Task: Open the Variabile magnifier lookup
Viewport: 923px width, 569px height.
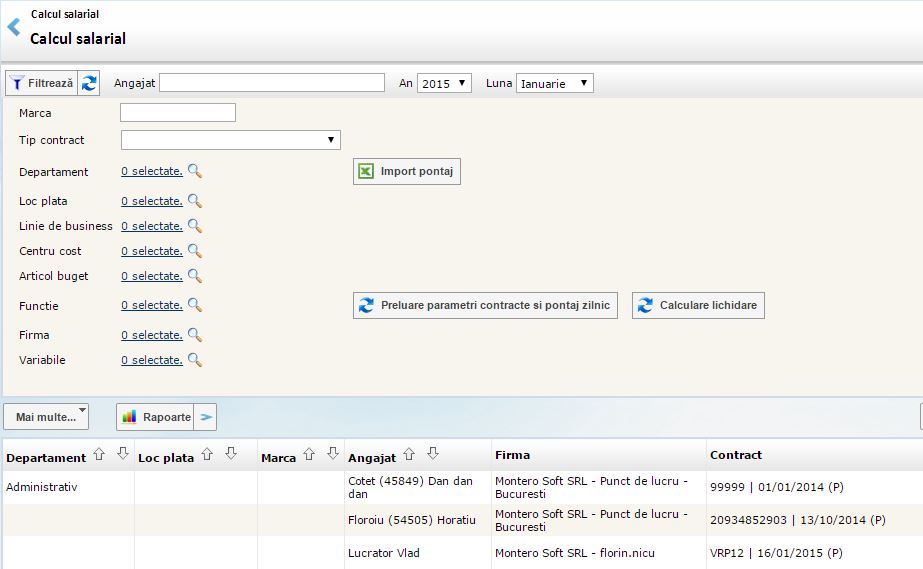Action: coord(195,360)
